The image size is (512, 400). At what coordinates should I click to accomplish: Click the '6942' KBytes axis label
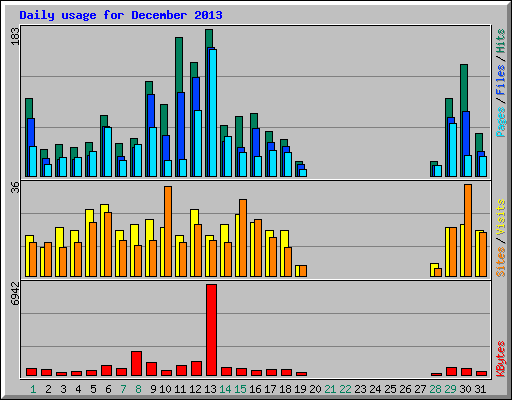click(x=15, y=294)
